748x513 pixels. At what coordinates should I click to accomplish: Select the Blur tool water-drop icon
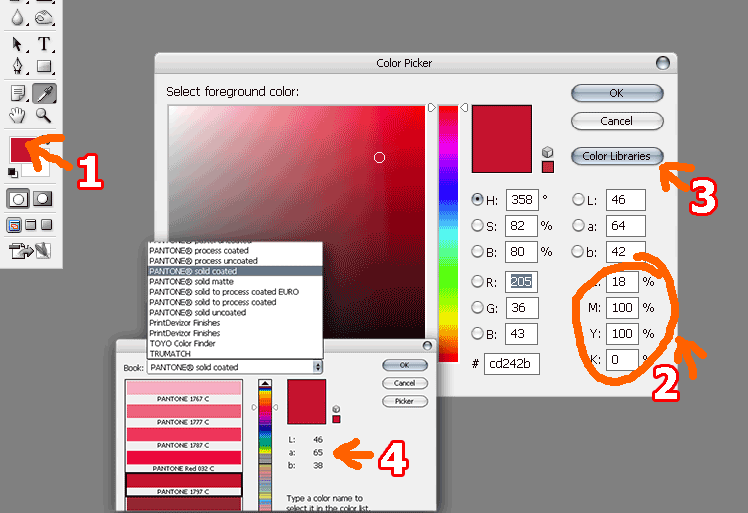tap(18, 18)
